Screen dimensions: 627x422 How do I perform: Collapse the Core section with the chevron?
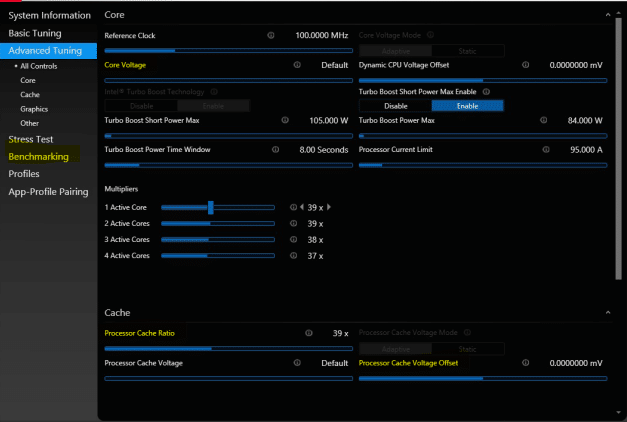606,15
